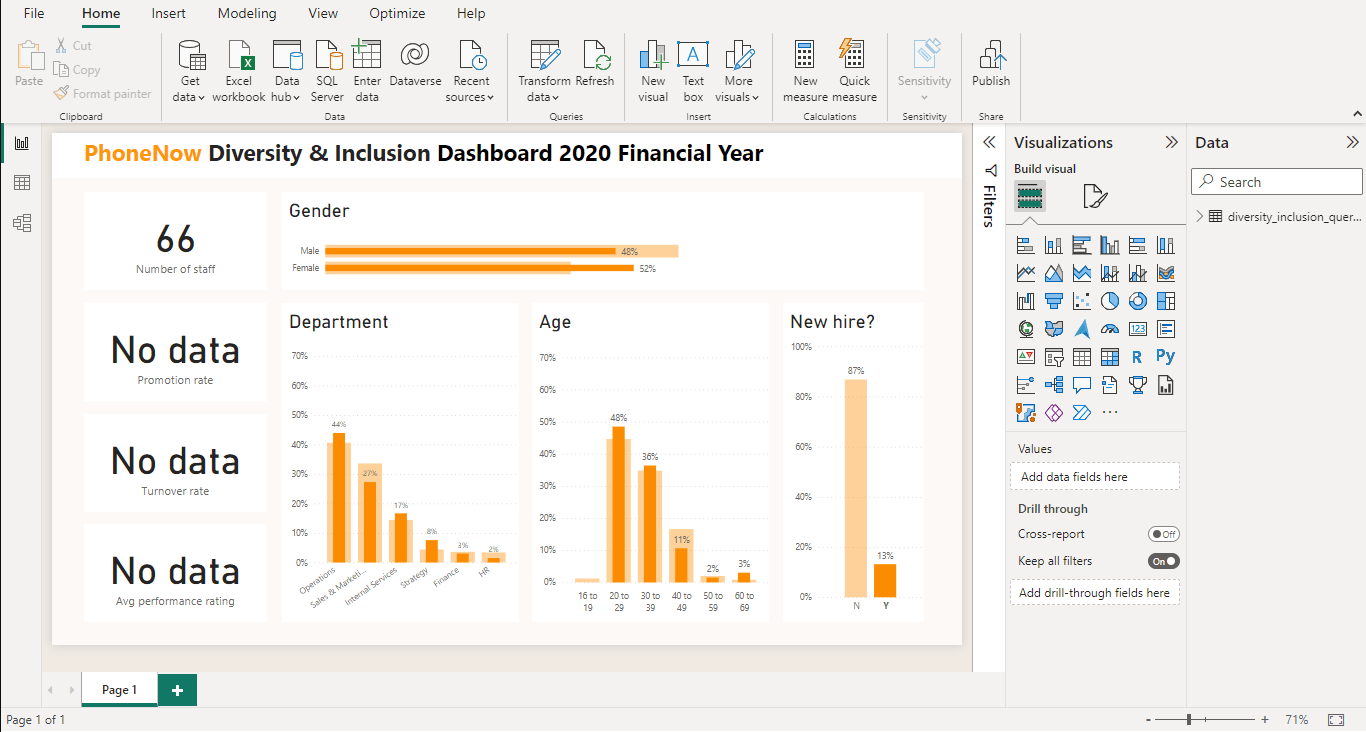Collapse the ribbon with caret
1366x732 pixels.
[1356, 114]
